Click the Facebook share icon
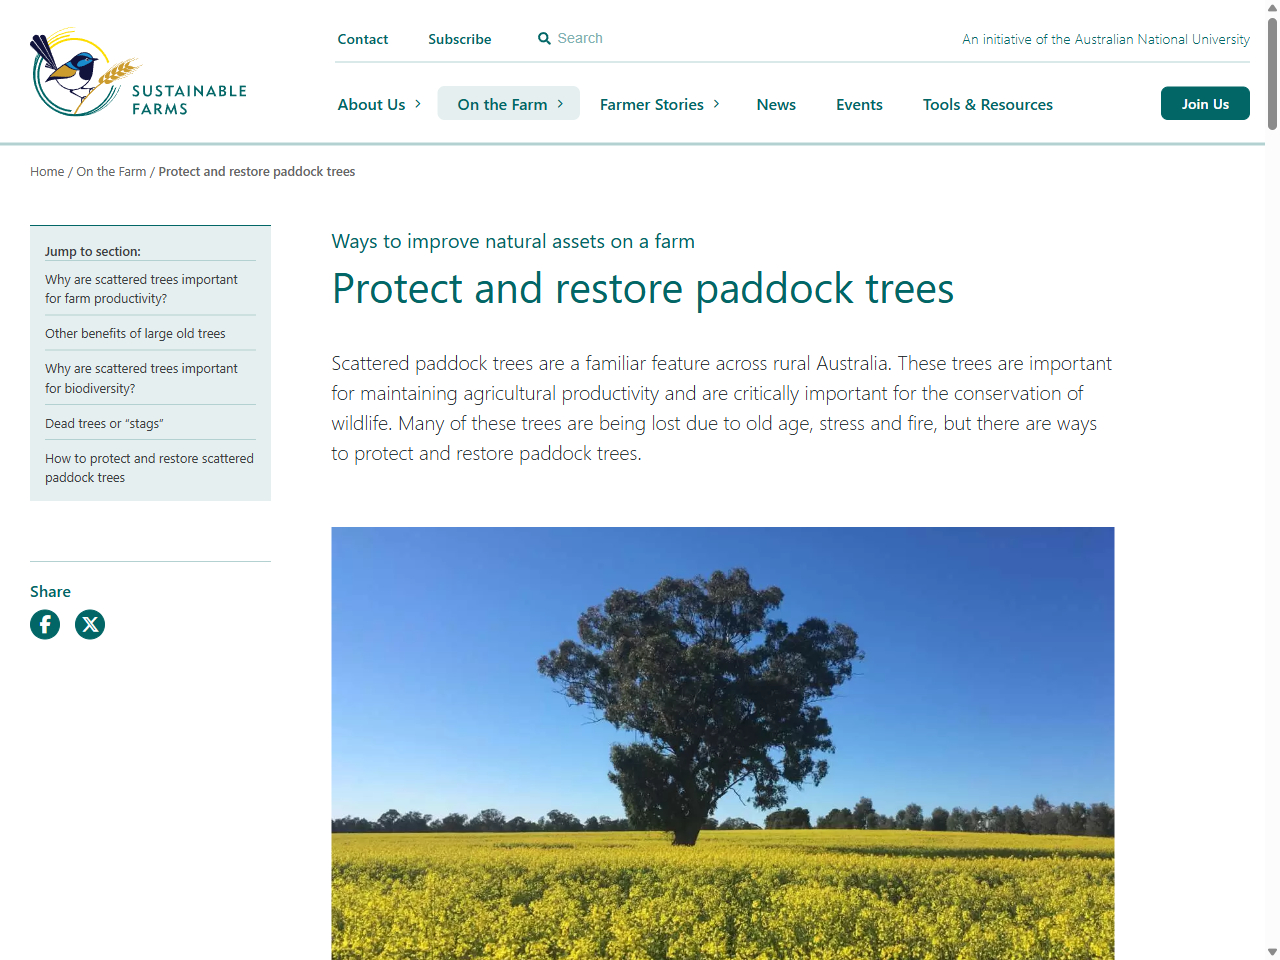 tap(45, 624)
